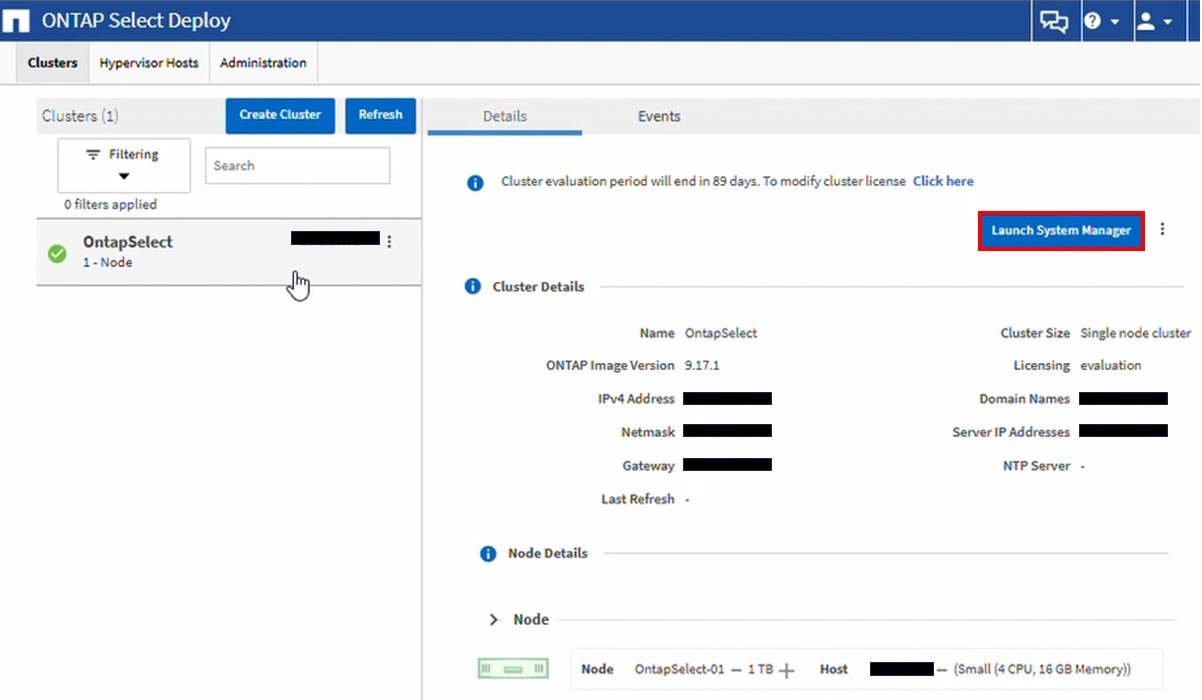Switch to the Hypervisor Hosts tab
This screenshot has width=1202, height=700.
click(x=149, y=63)
